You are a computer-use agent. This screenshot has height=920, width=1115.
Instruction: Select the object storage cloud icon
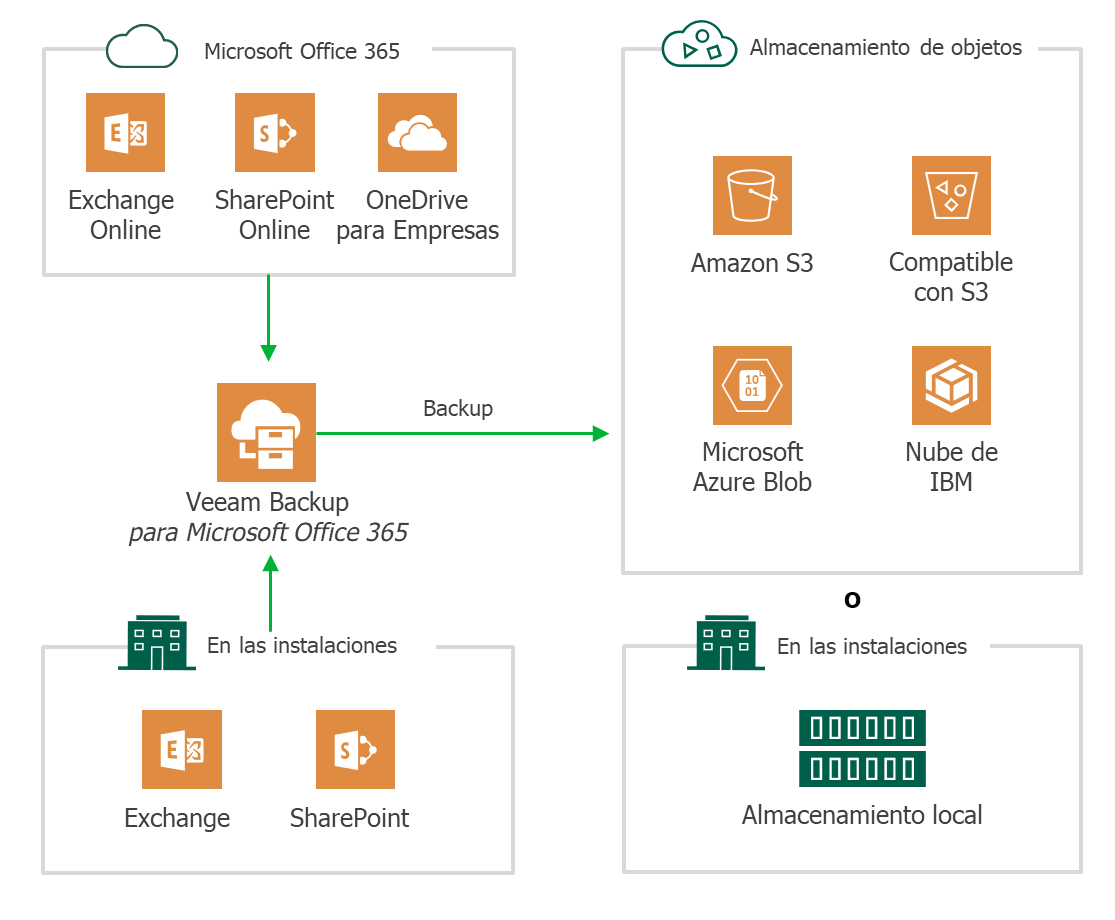(699, 48)
